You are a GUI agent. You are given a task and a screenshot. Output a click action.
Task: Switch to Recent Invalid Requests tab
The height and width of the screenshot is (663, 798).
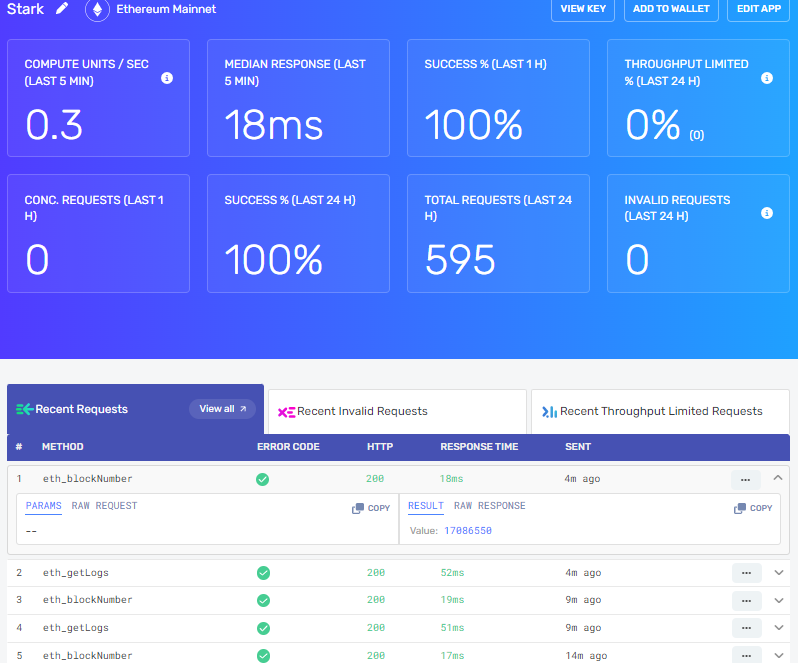tap(397, 412)
